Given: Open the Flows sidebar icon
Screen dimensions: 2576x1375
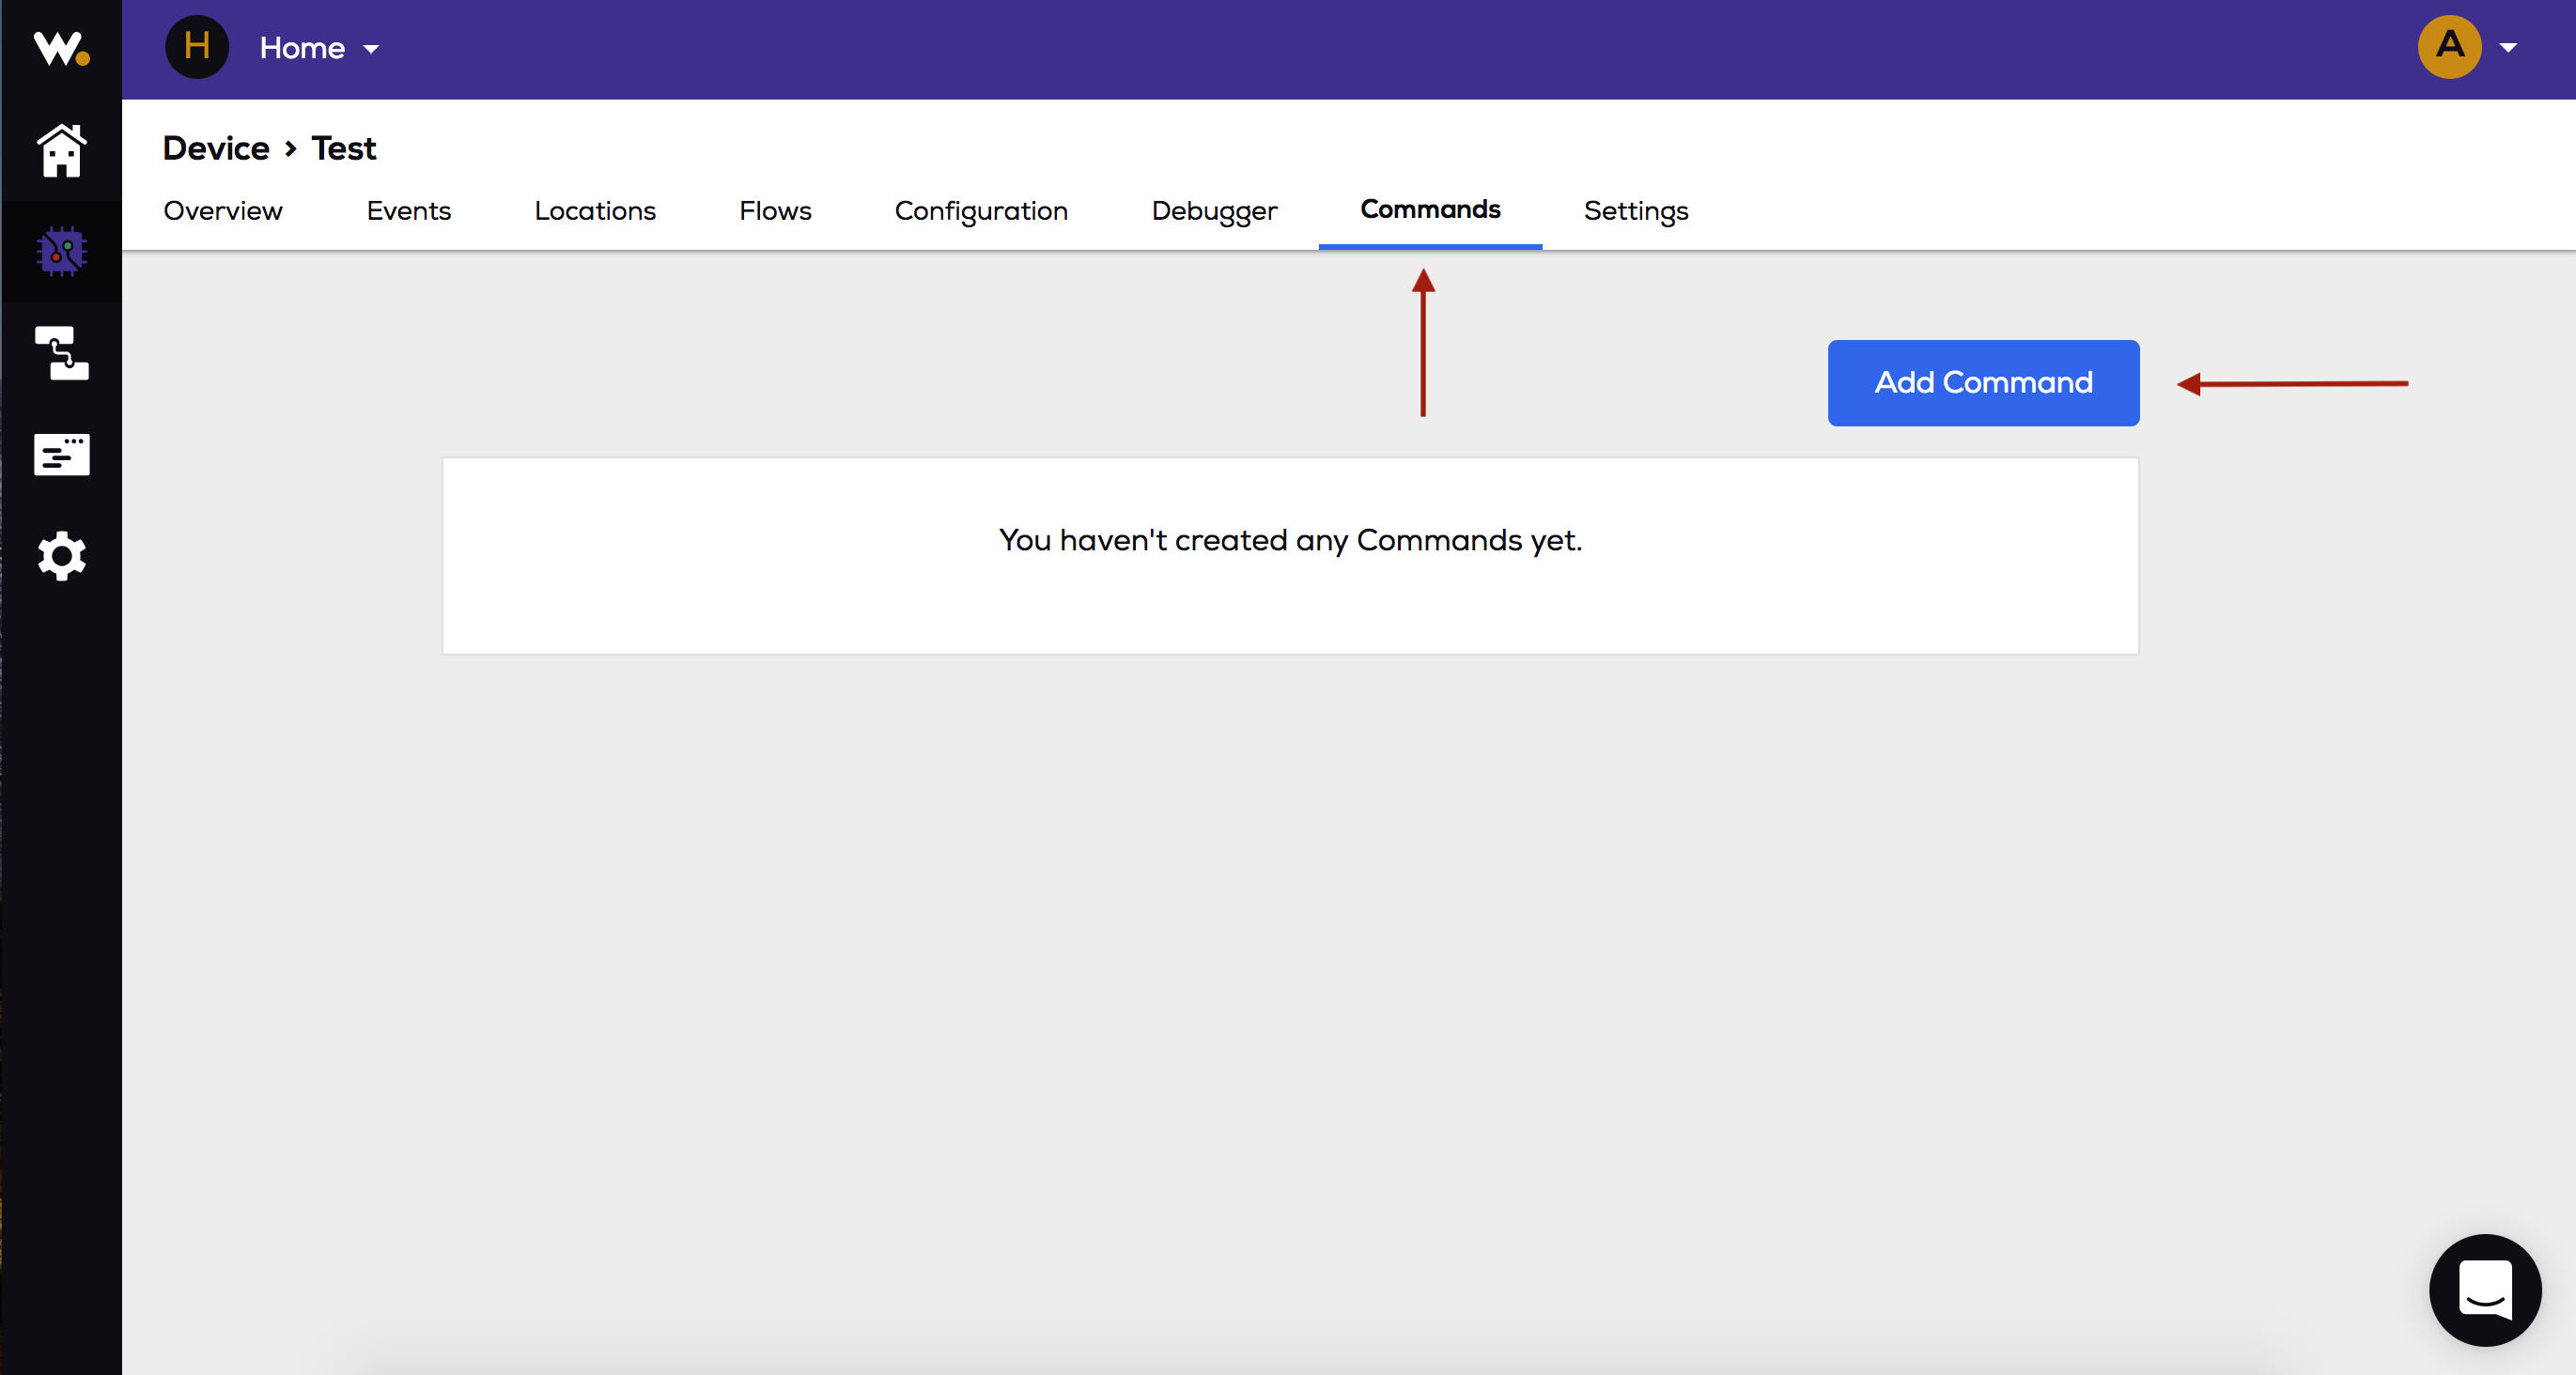Looking at the screenshot, I should click(x=61, y=353).
